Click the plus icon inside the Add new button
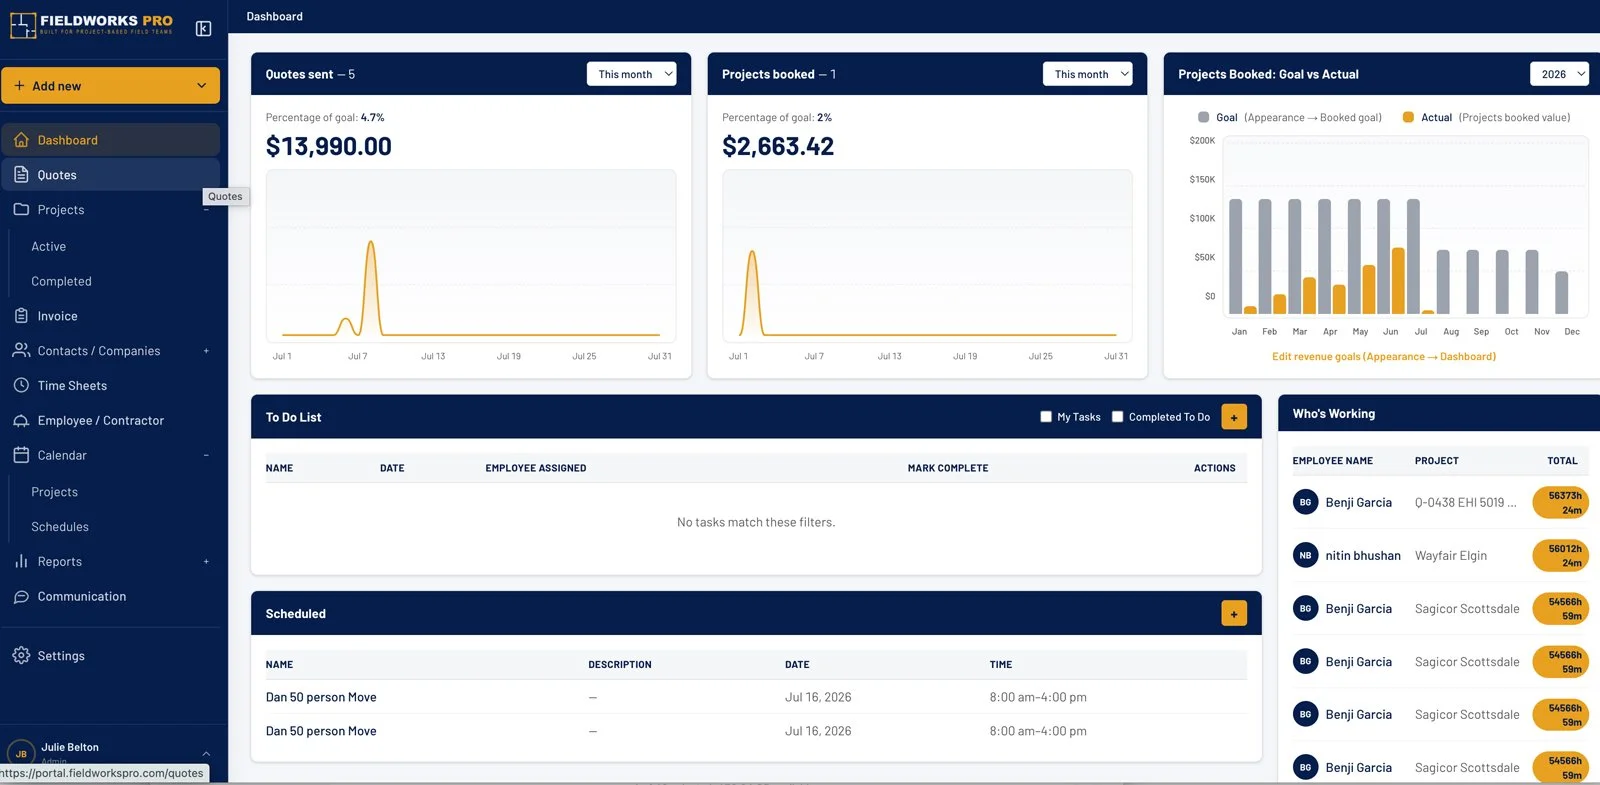 pyautogui.click(x=19, y=86)
